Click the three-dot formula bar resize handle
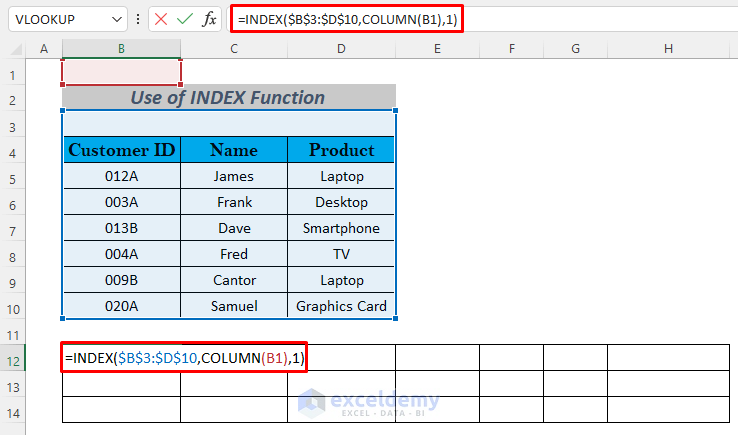The width and height of the screenshot is (738, 435). tap(137, 19)
